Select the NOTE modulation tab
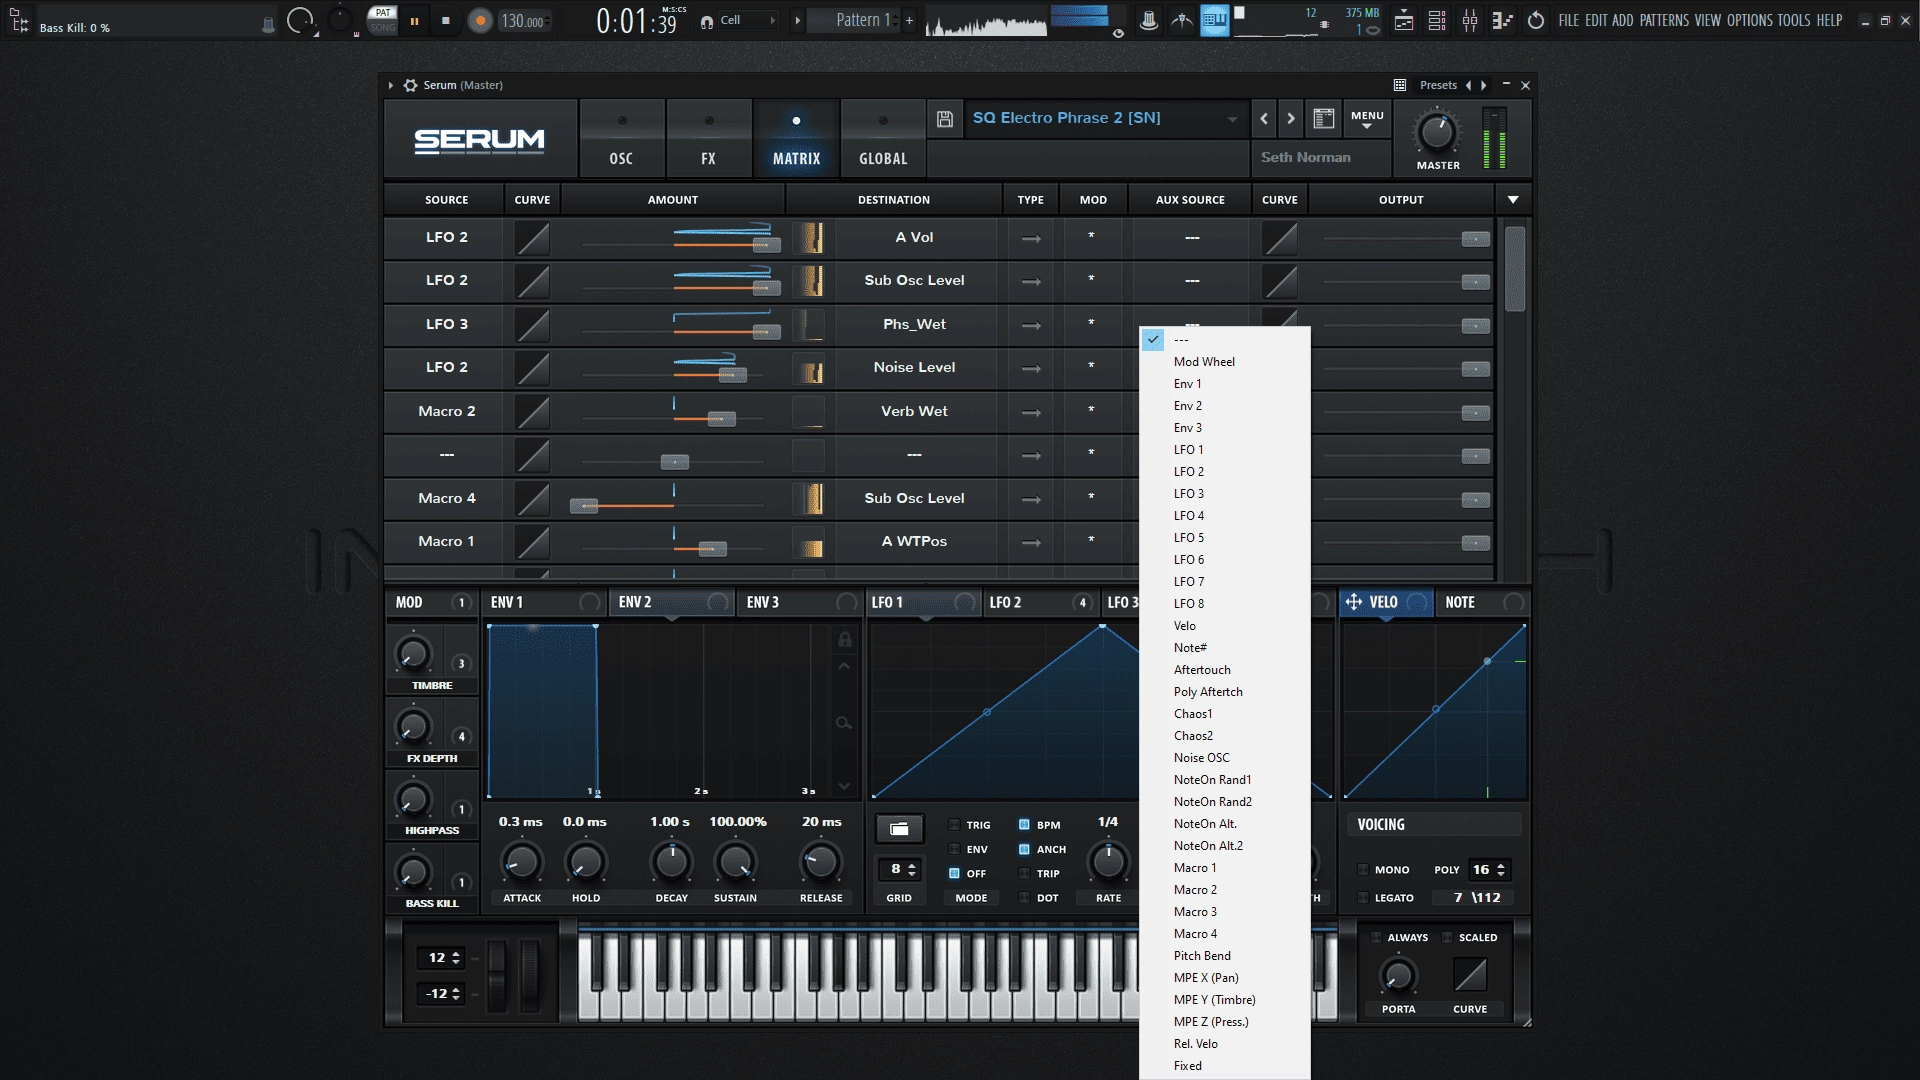The image size is (1920, 1080). 1484,602
